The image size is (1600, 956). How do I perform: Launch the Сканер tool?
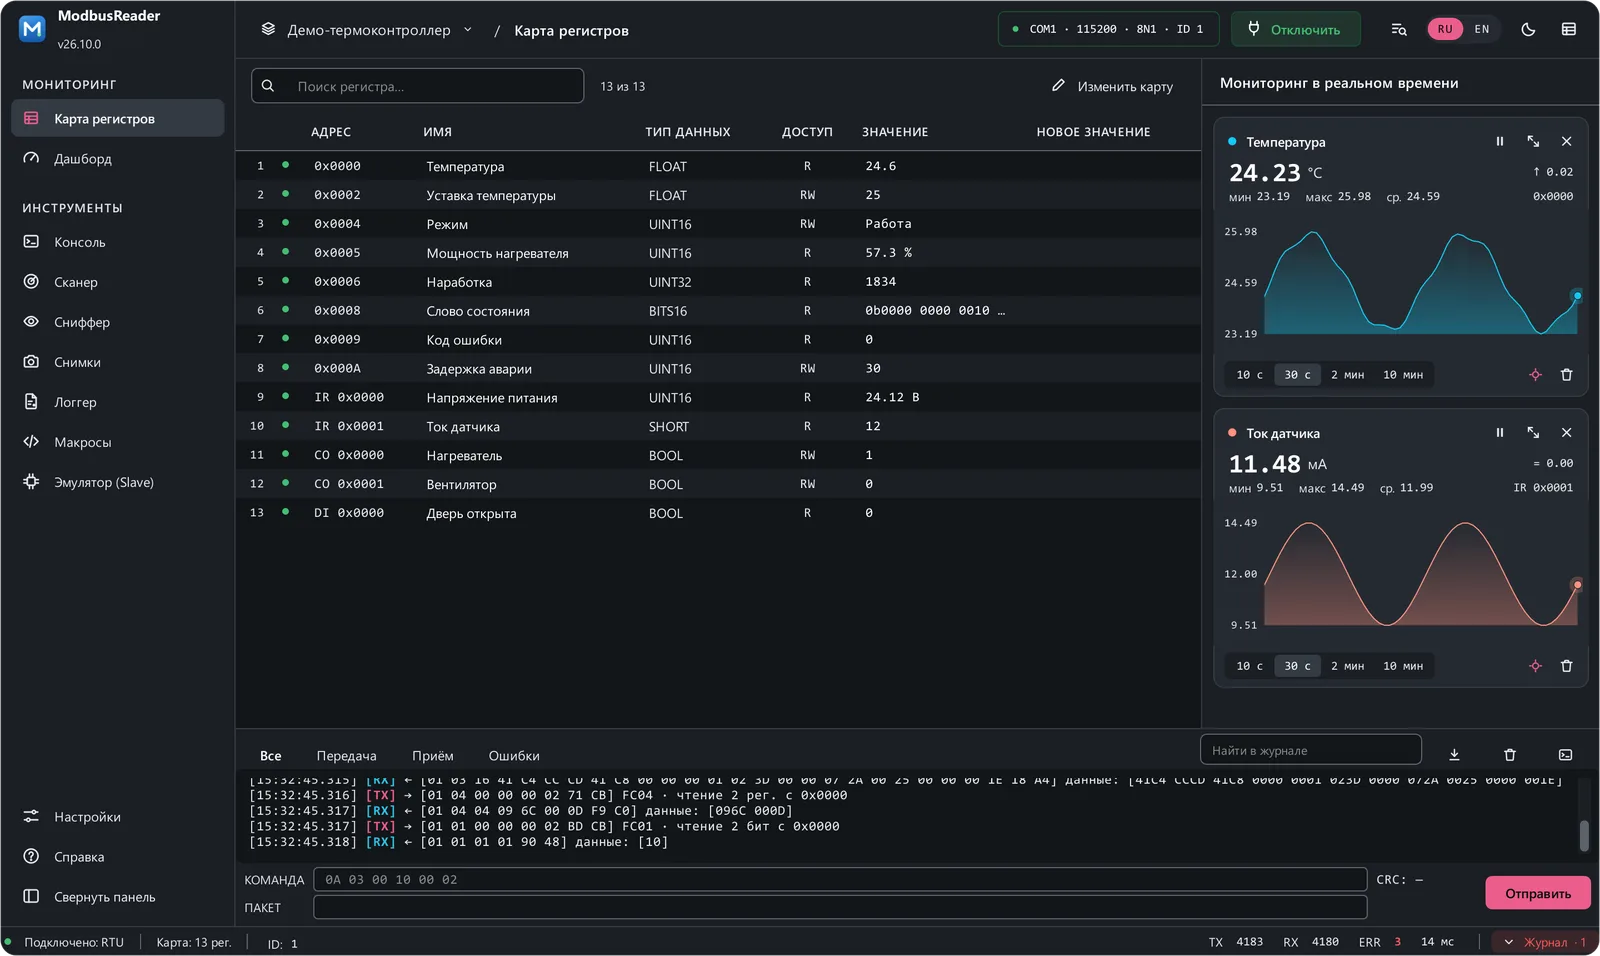coord(117,282)
